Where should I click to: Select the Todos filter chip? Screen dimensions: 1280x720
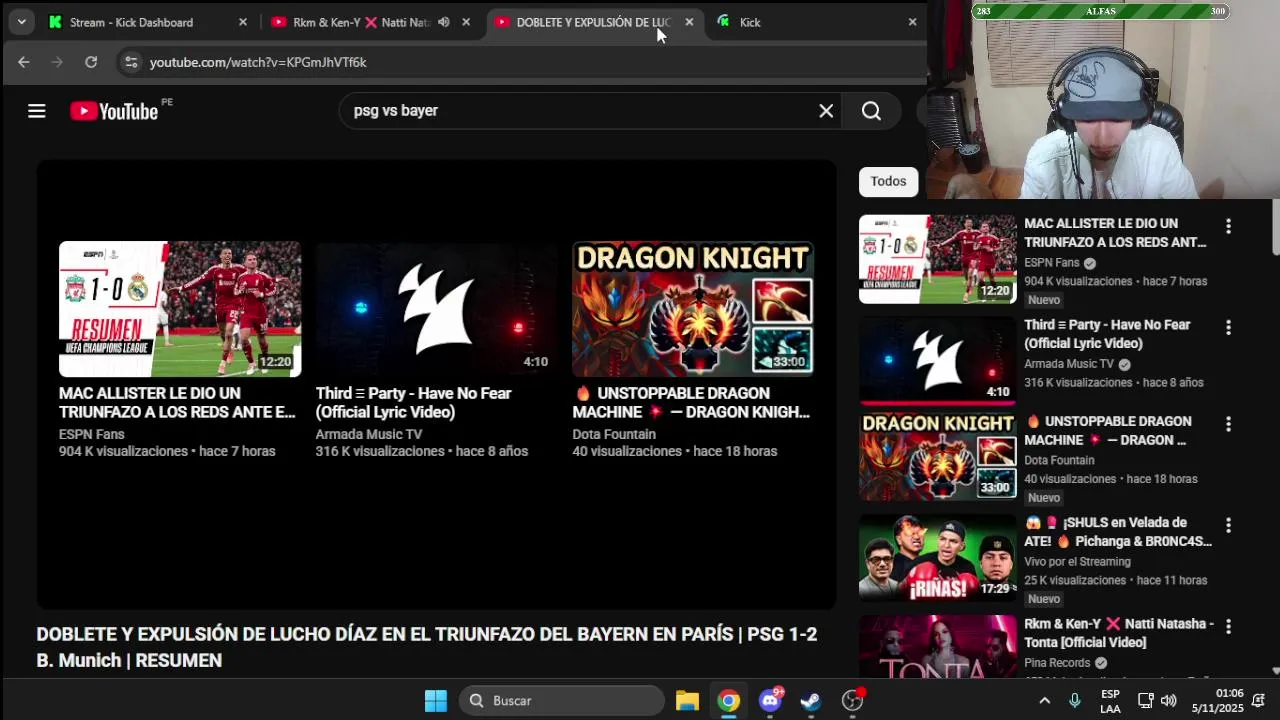(888, 181)
